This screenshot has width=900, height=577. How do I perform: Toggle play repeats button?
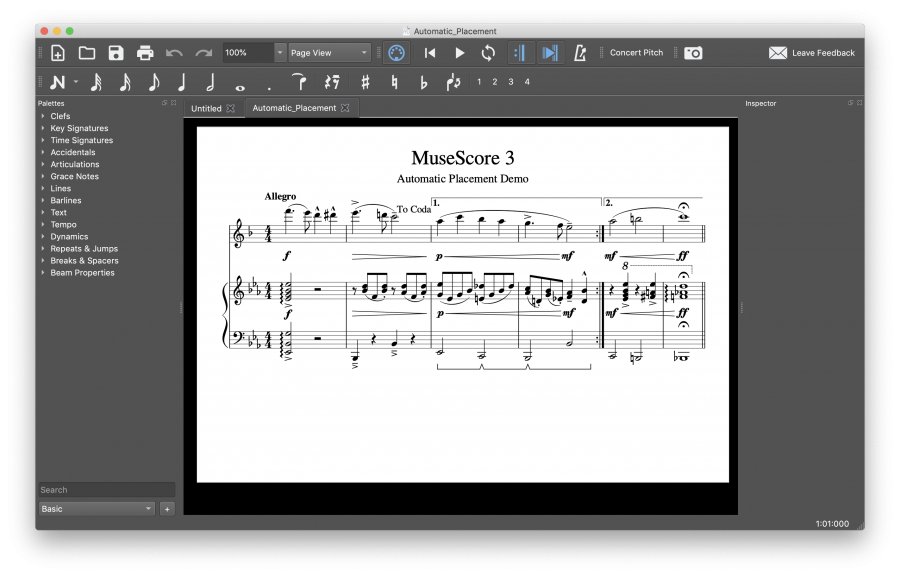pyautogui.click(x=520, y=53)
